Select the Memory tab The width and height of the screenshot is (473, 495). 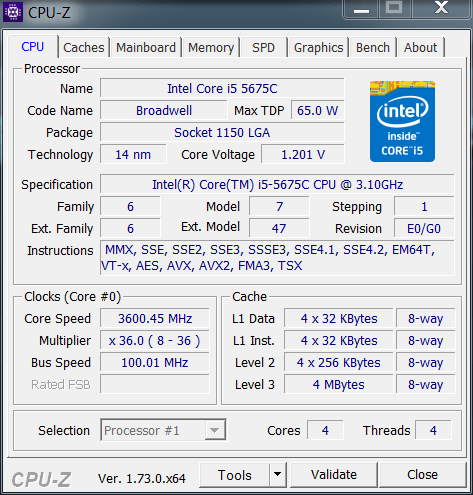tap(211, 47)
